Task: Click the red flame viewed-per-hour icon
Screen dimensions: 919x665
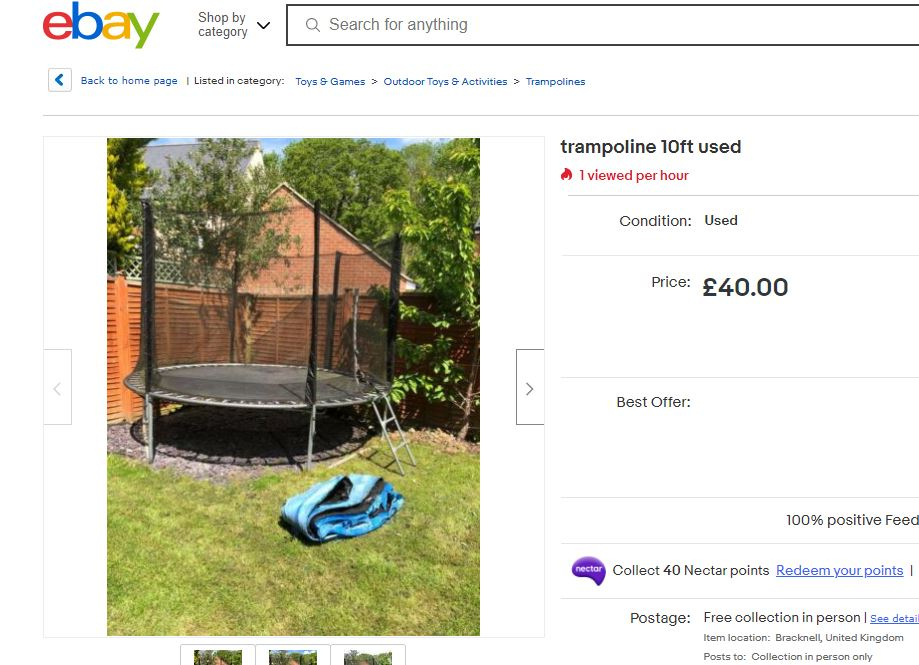Action: click(x=566, y=175)
